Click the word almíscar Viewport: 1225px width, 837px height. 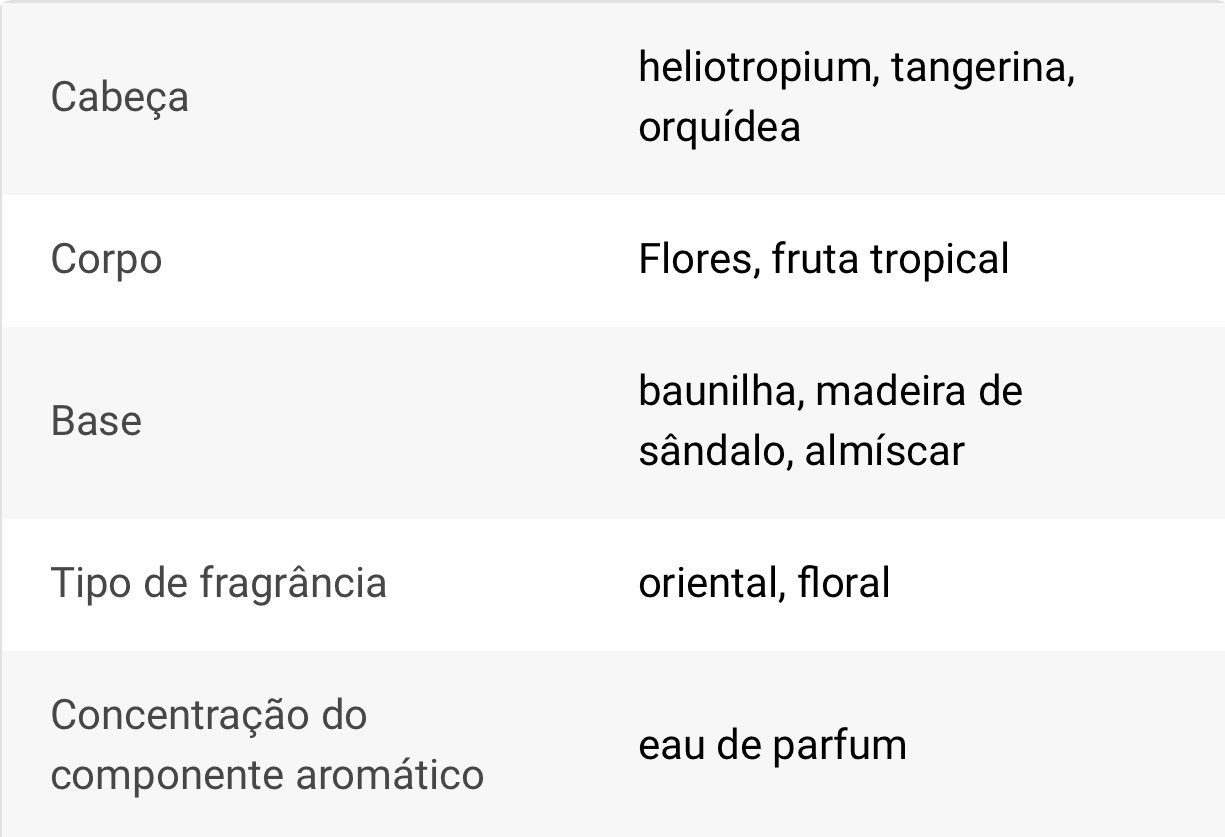(884, 451)
